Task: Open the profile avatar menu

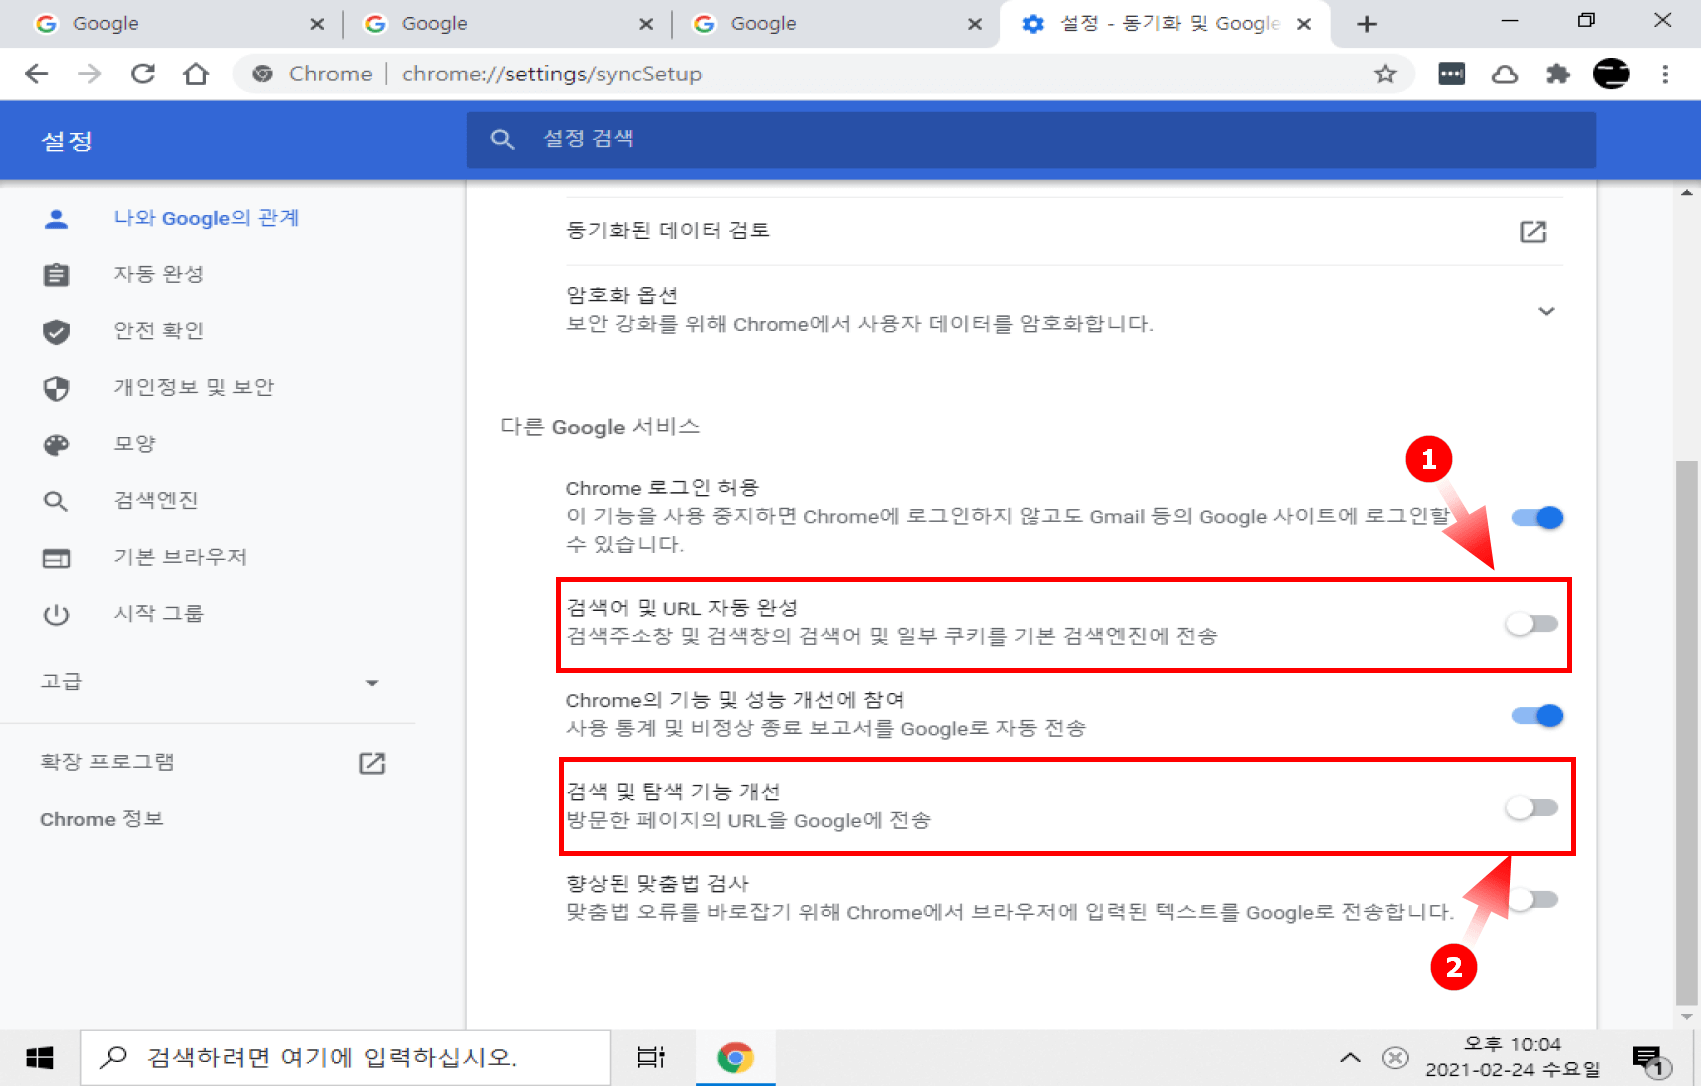Action: click(1611, 74)
